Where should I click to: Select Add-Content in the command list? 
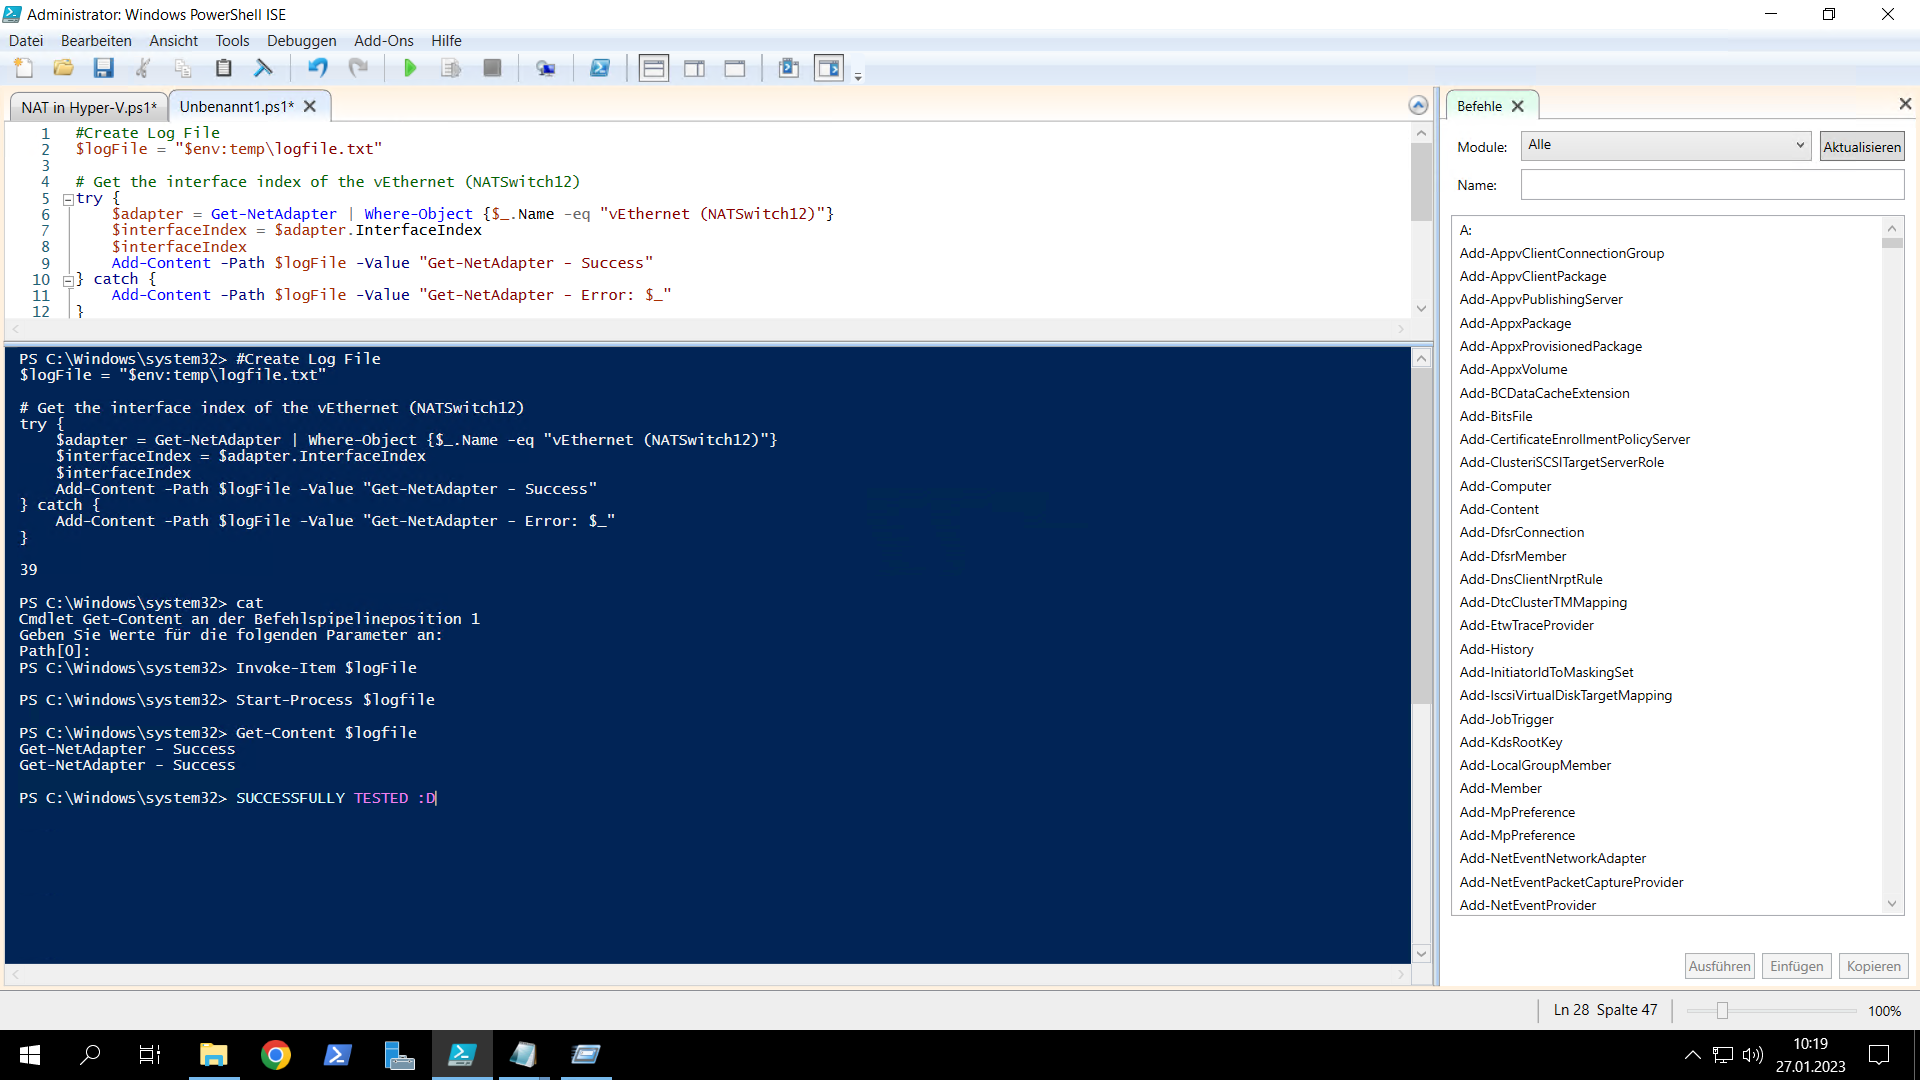(x=1499, y=509)
